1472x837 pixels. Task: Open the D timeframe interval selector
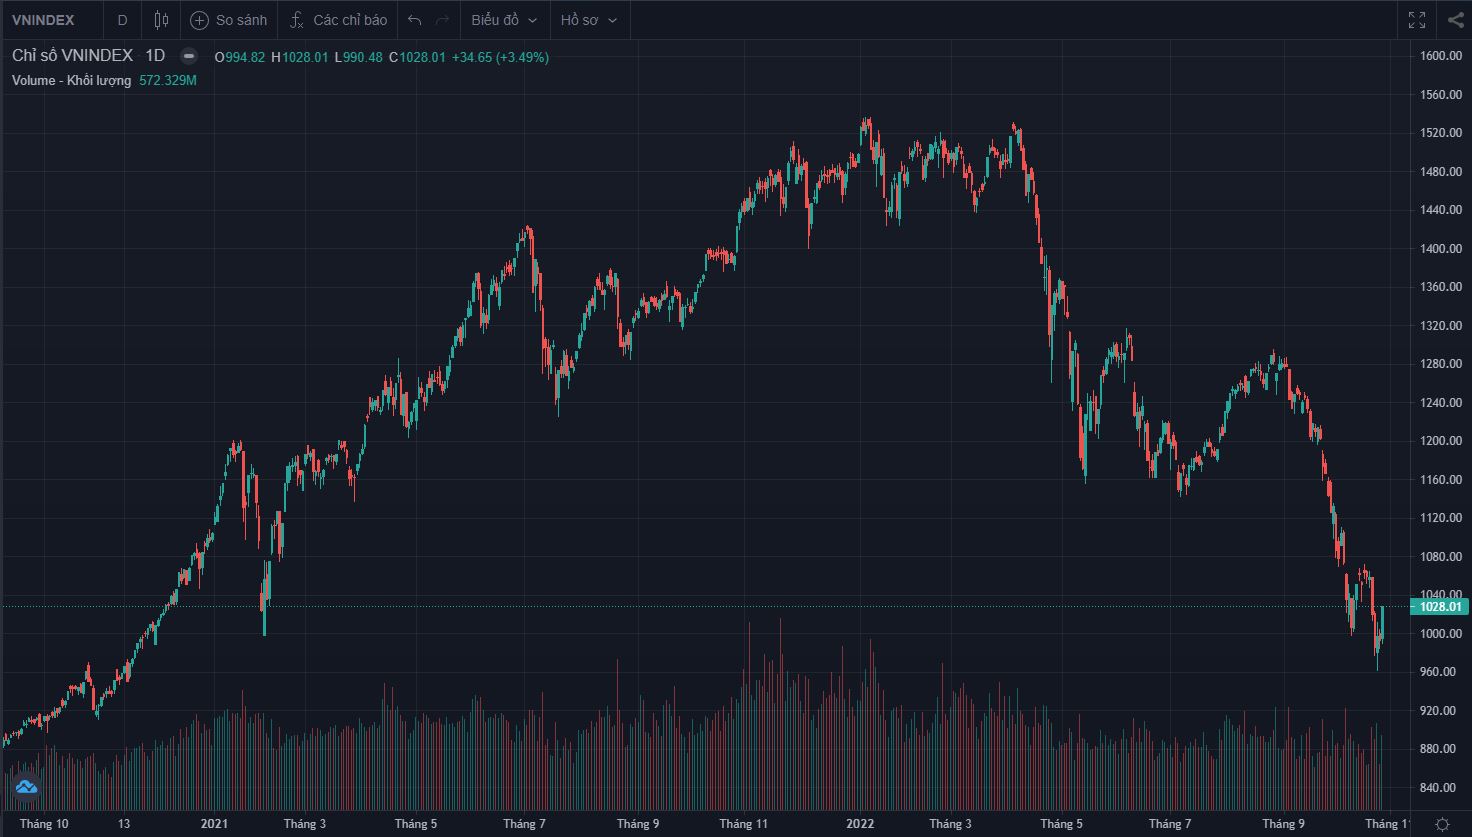click(123, 20)
